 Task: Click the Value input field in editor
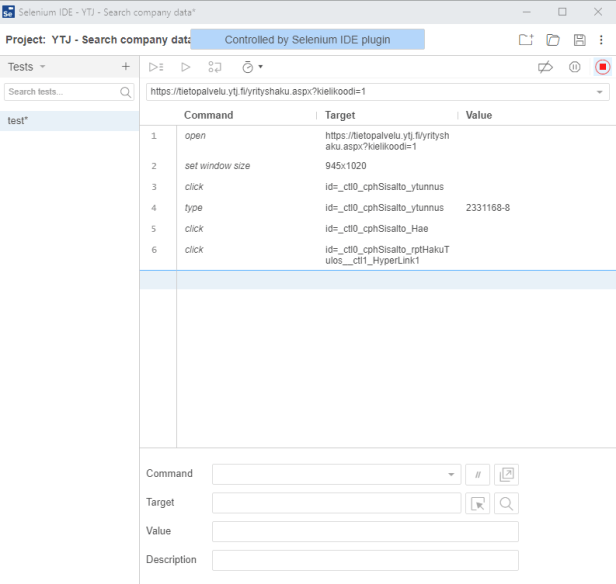[x=365, y=531]
